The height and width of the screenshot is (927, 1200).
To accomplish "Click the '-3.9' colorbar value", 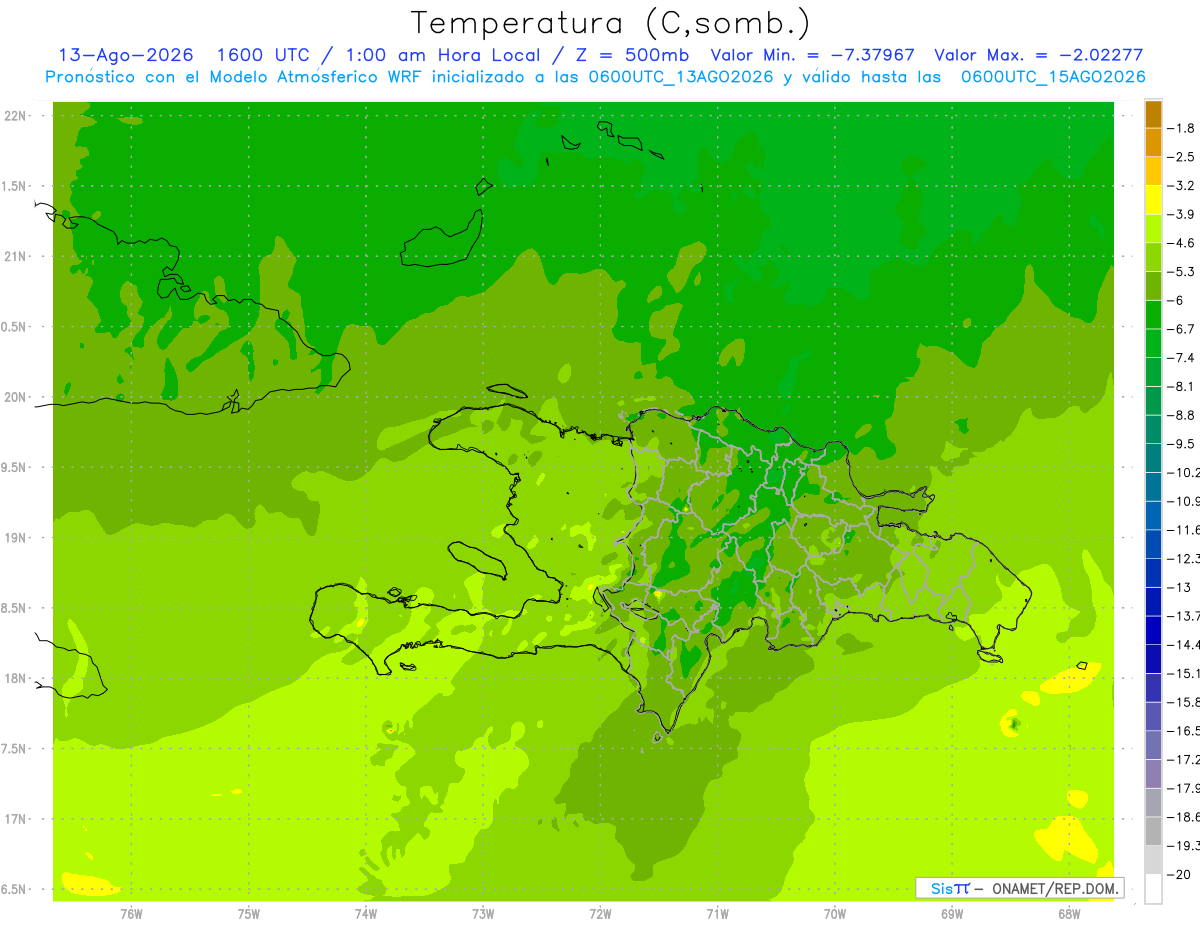I will [x=1182, y=214].
